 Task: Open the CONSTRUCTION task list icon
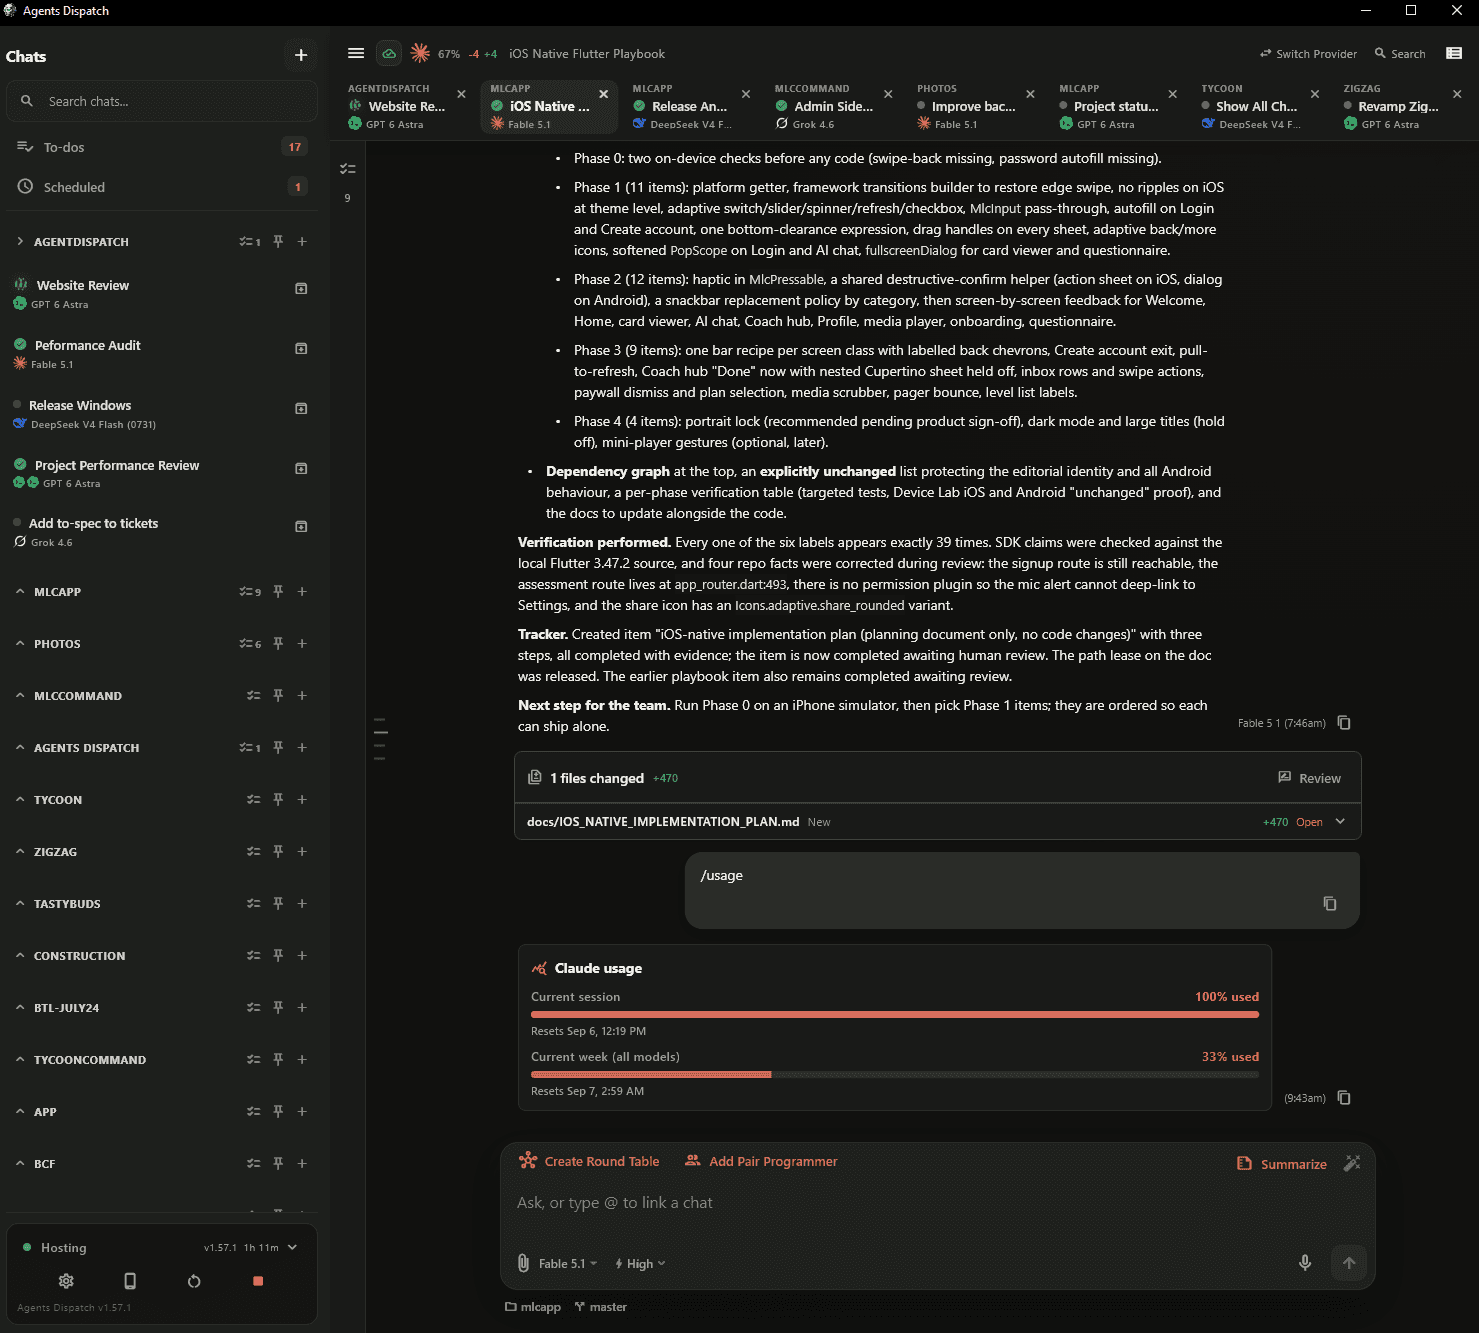254,956
